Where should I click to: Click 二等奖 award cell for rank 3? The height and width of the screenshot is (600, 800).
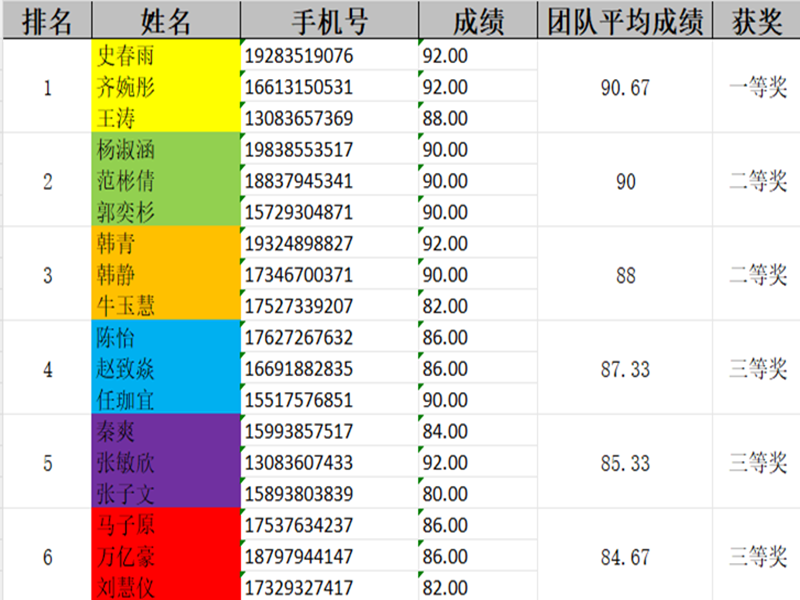756,274
